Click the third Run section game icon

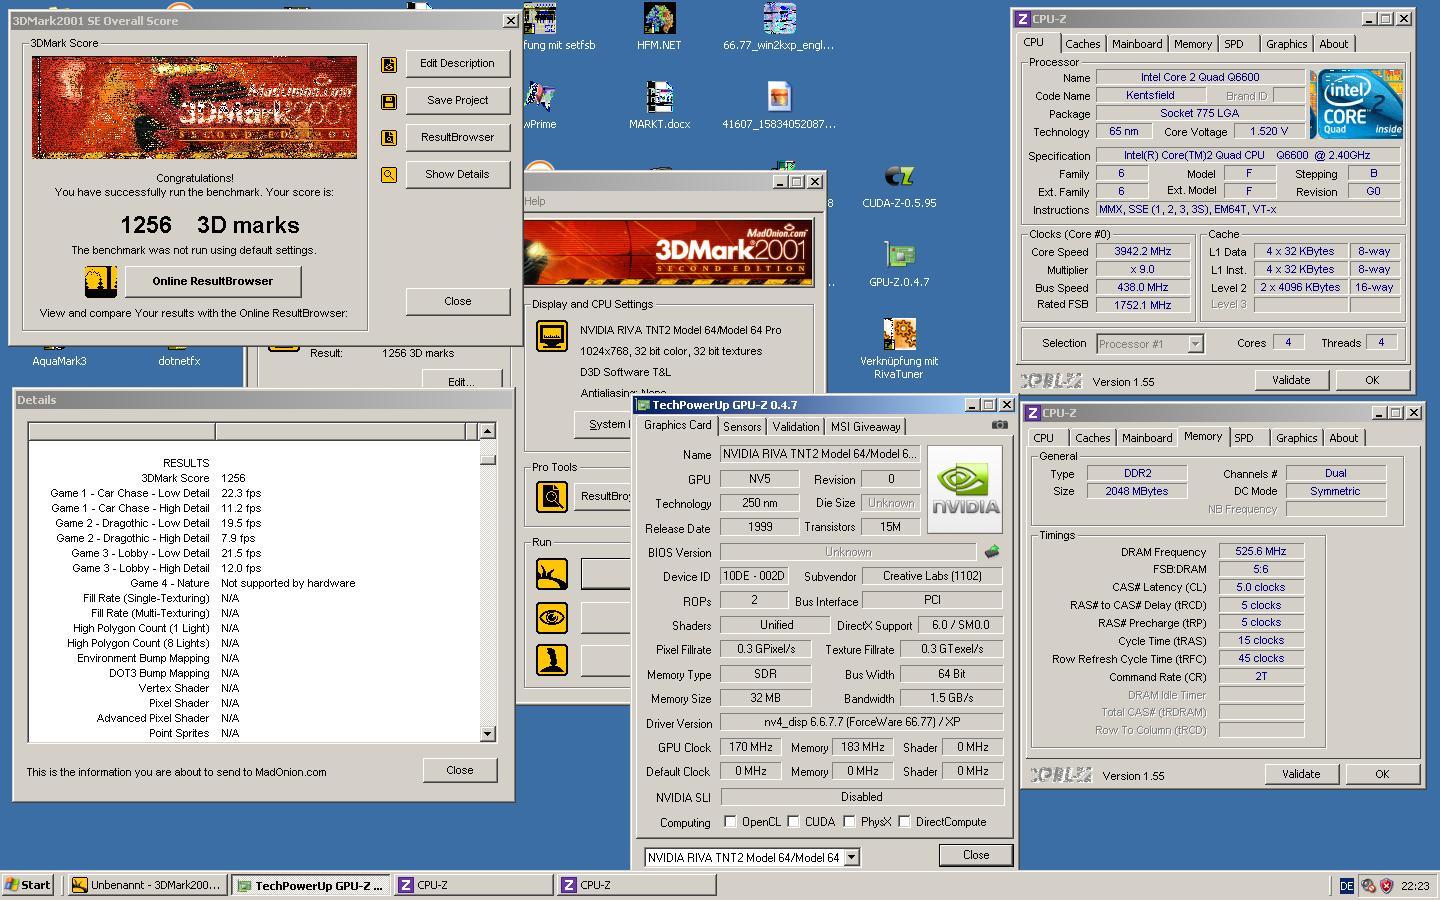click(551, 659)
